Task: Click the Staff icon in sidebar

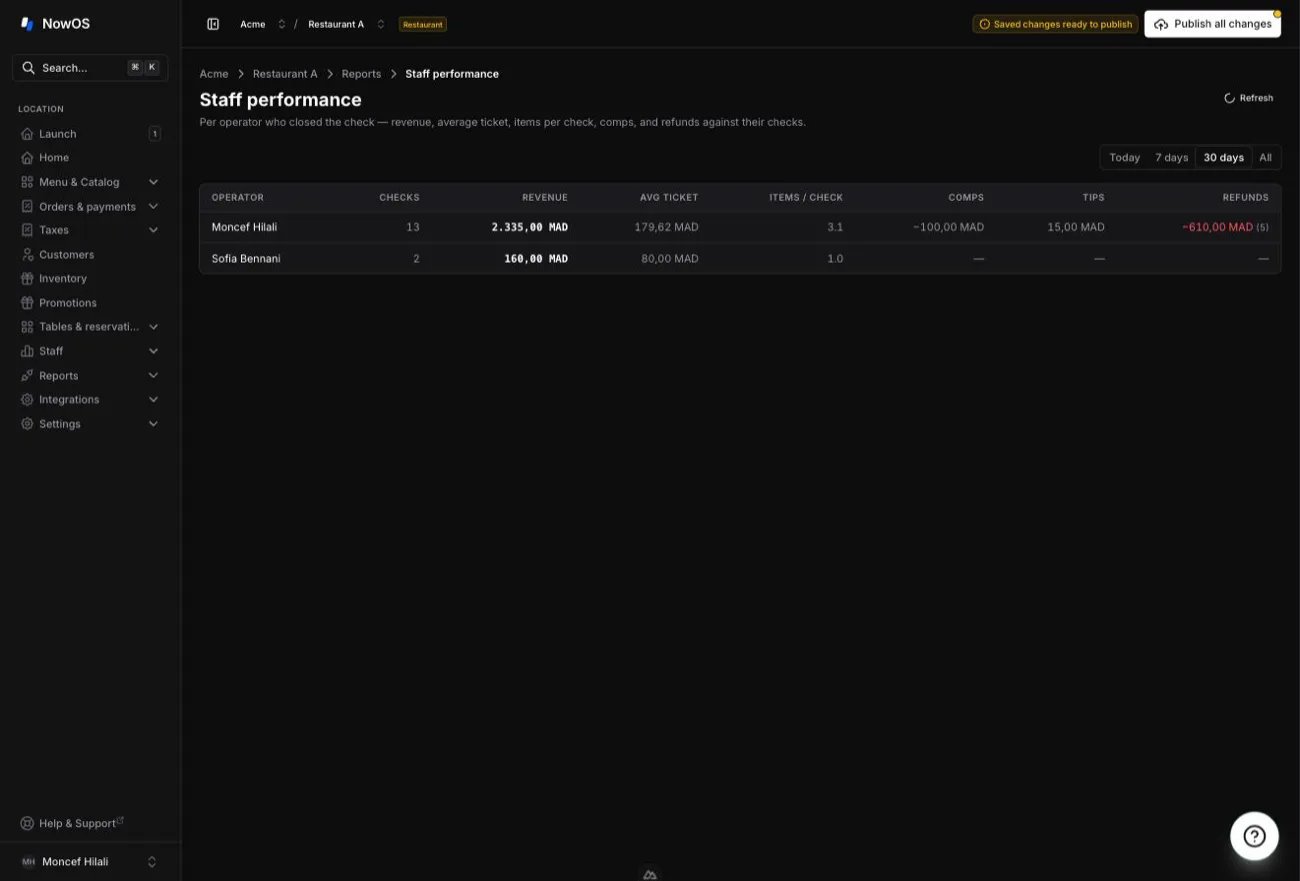Action: click(x=27, y=351)
